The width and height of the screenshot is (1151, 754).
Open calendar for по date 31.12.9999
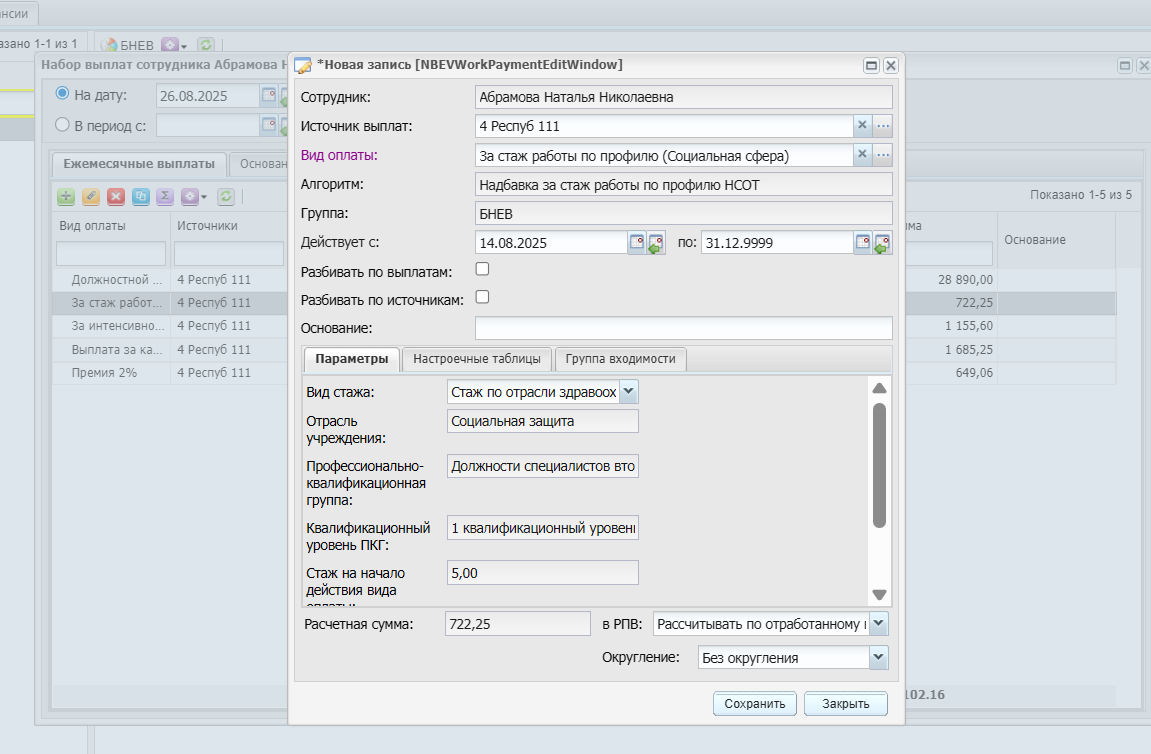point(863,242)
